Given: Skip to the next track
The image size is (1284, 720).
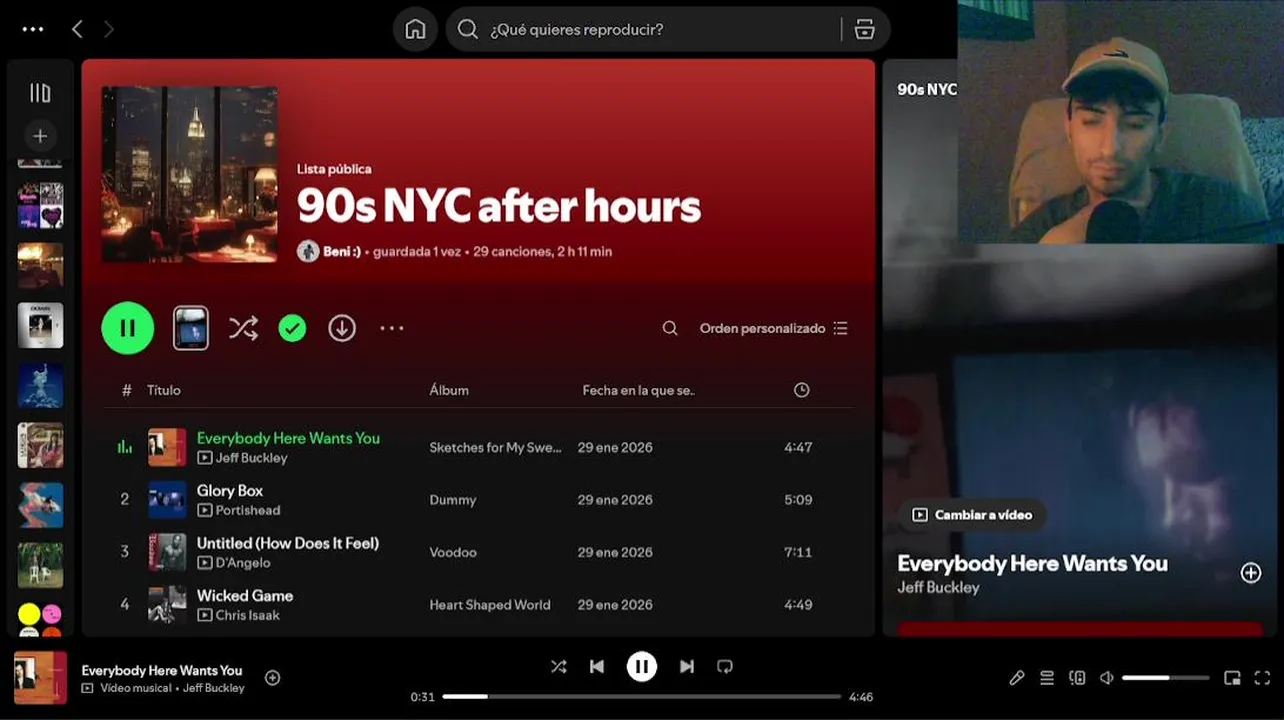Looking at the screenshot, I should (687, 667).
